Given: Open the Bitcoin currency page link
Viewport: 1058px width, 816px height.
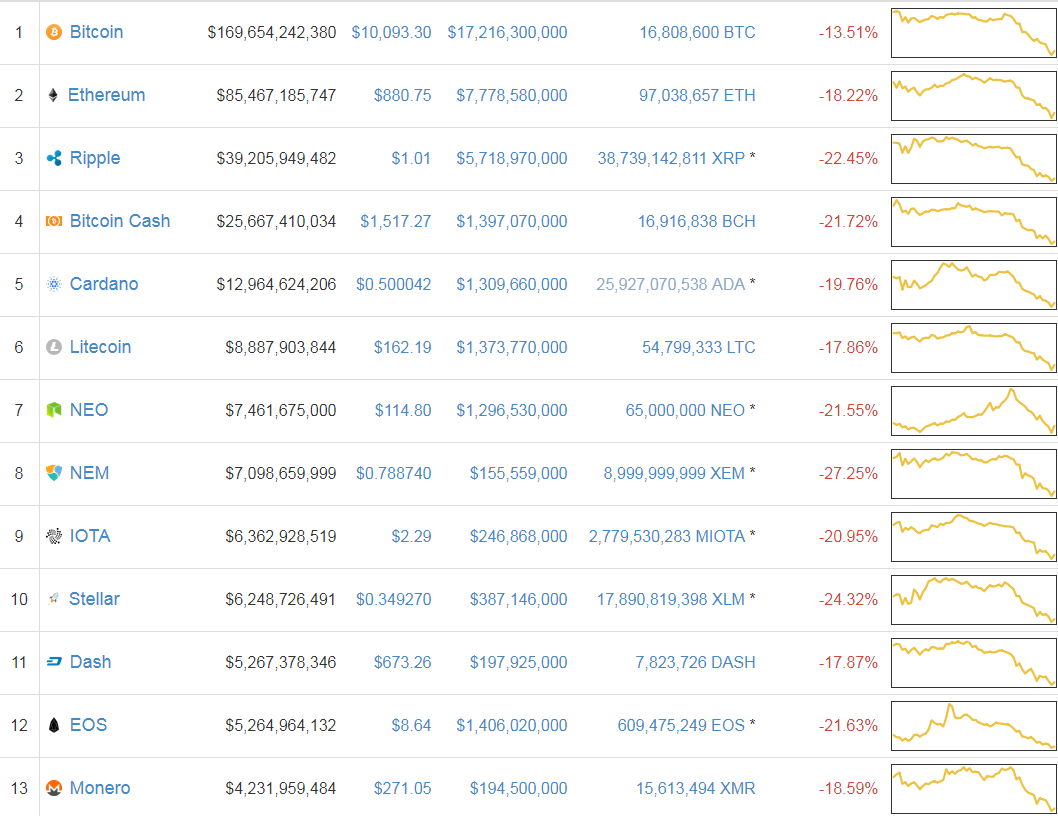Looking at the screenshot, I should [96, 32].
